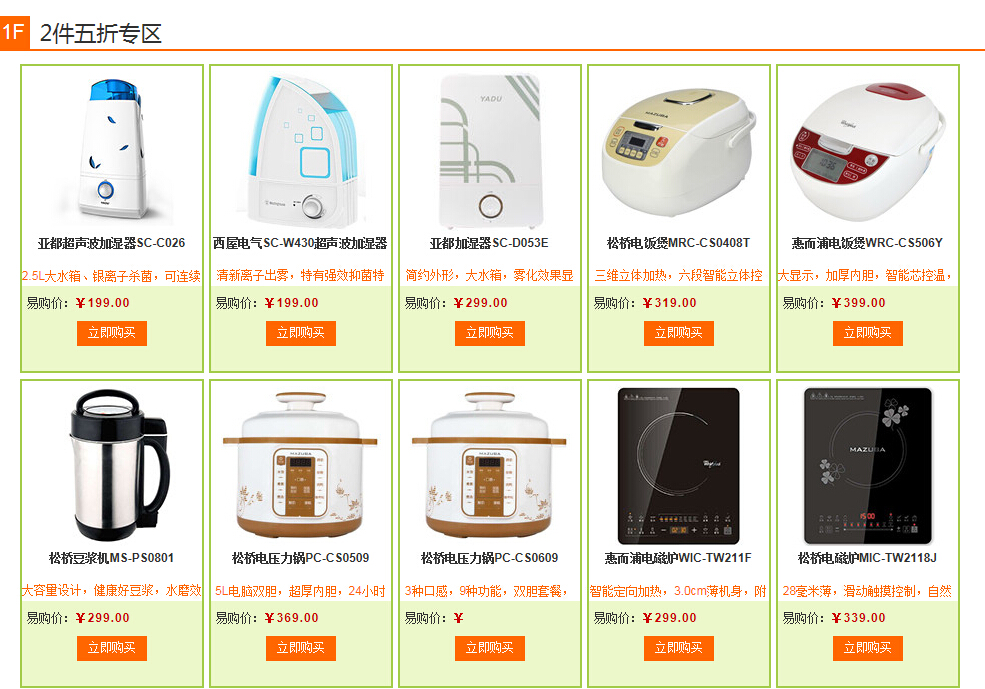Open the 松桥电饭煲MRC-CS0408T rice cooker image
985x689 pixels.
click(x=679, y=151)
